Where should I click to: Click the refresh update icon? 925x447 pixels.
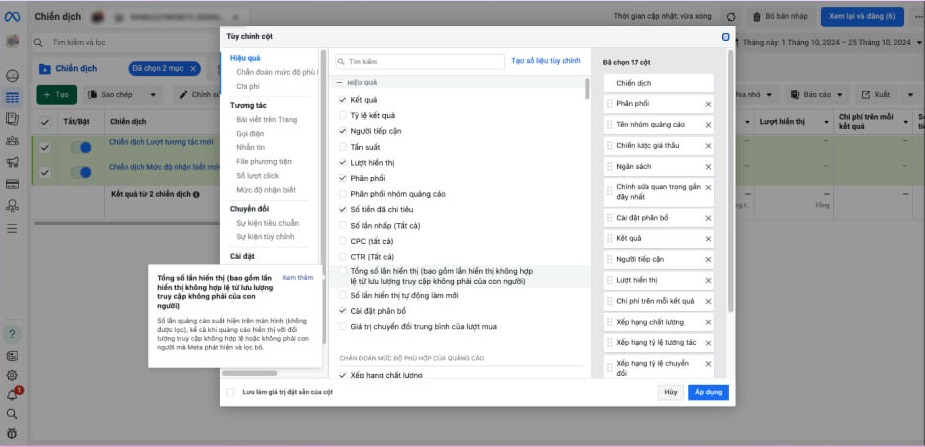click(732, 17)
